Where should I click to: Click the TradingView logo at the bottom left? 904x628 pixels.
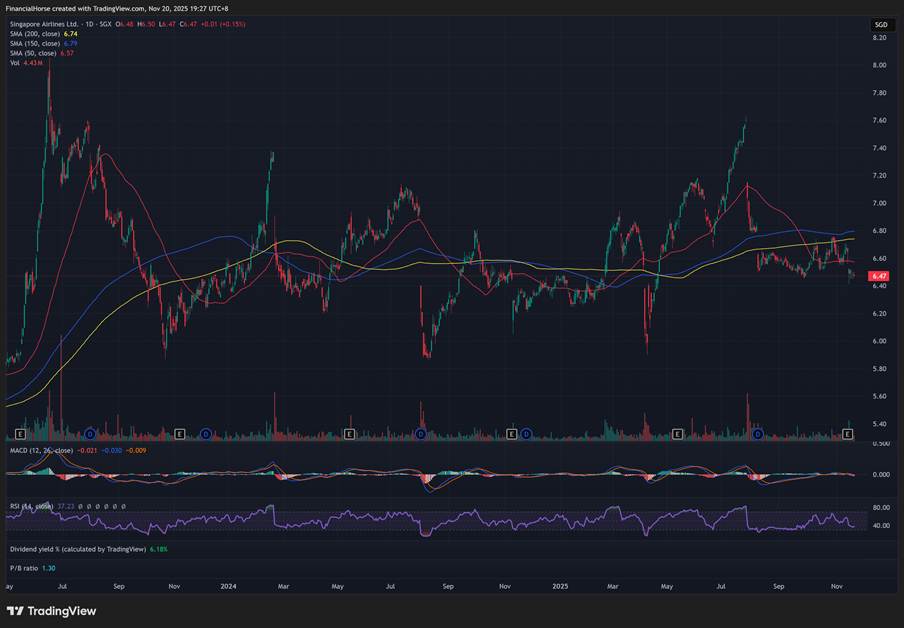[51, 611]
